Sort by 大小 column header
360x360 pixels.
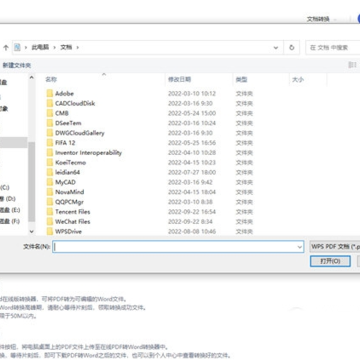[x=298, y=80]
